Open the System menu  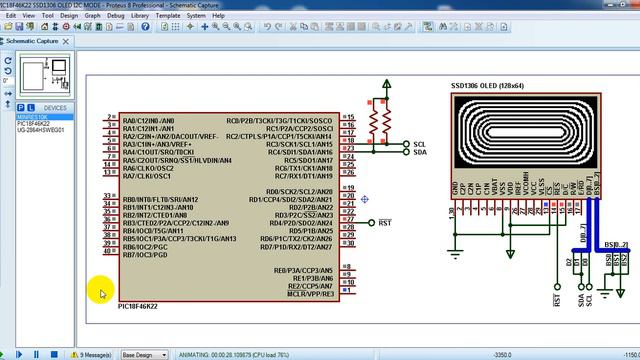pyautogui.click(x=196, y=16)
